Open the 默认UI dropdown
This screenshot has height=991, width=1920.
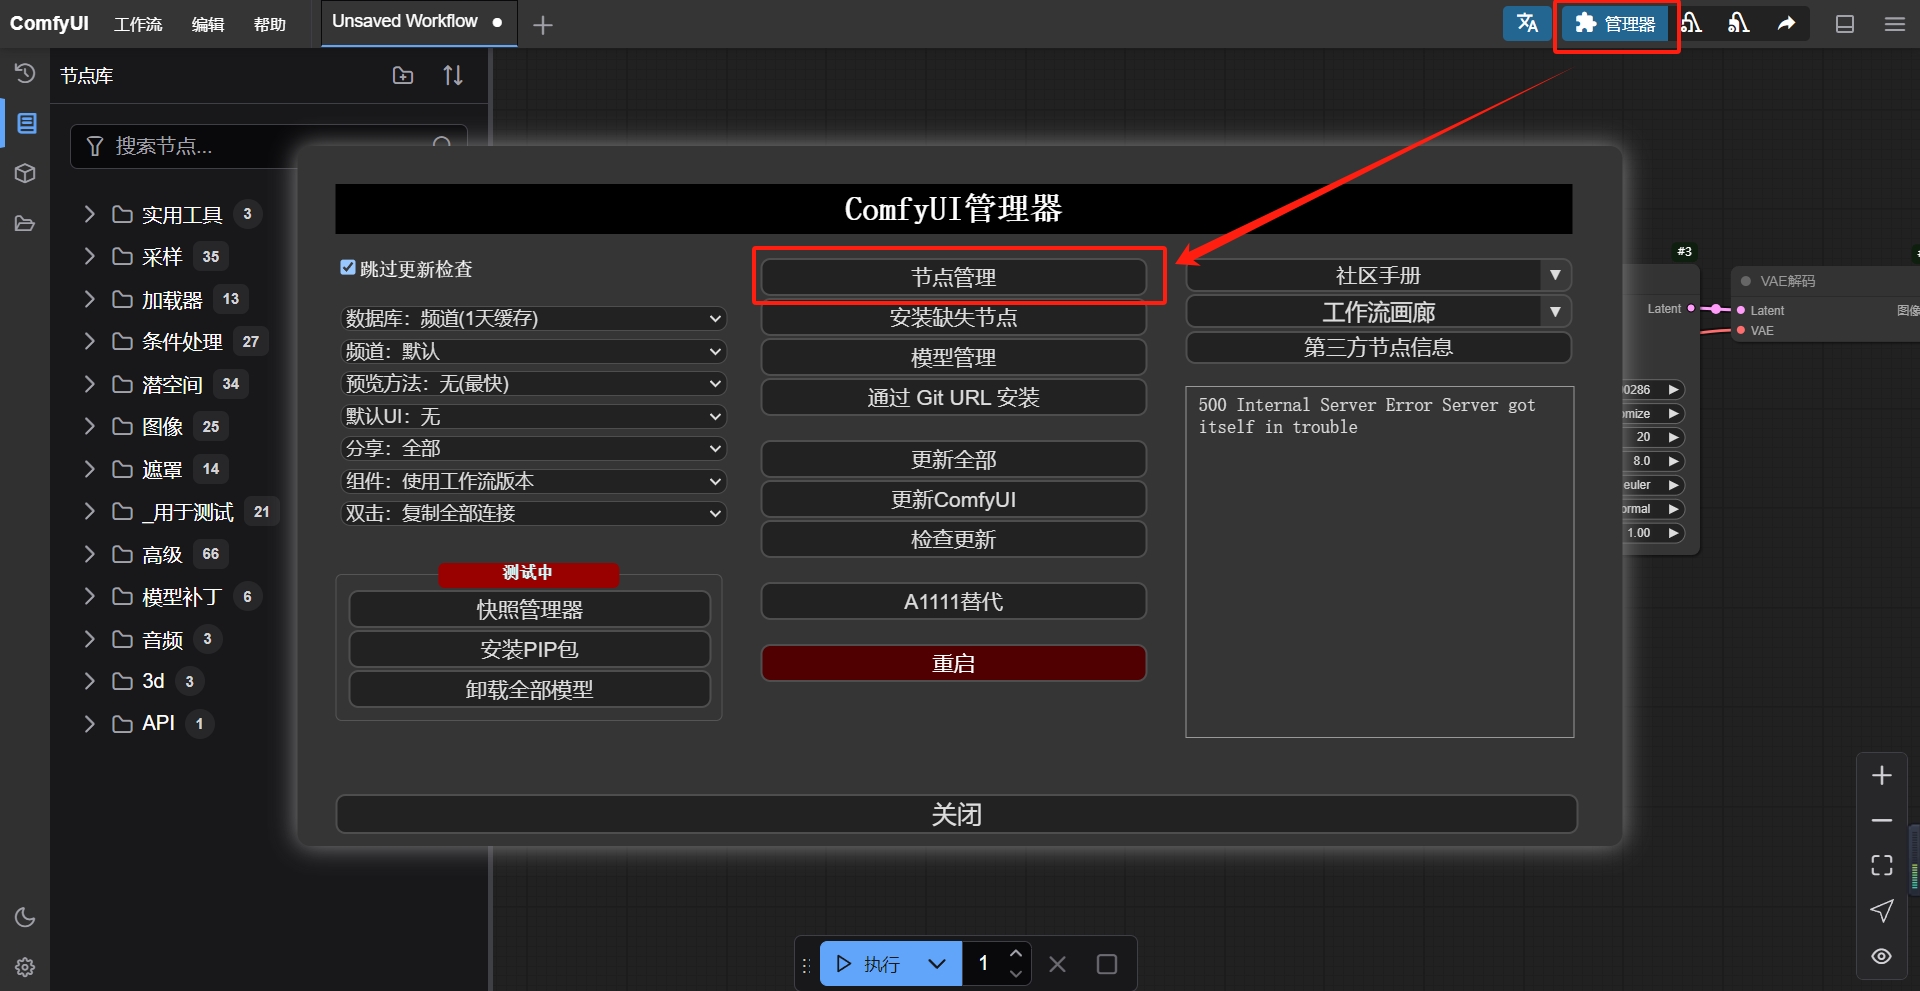point(533,416)
